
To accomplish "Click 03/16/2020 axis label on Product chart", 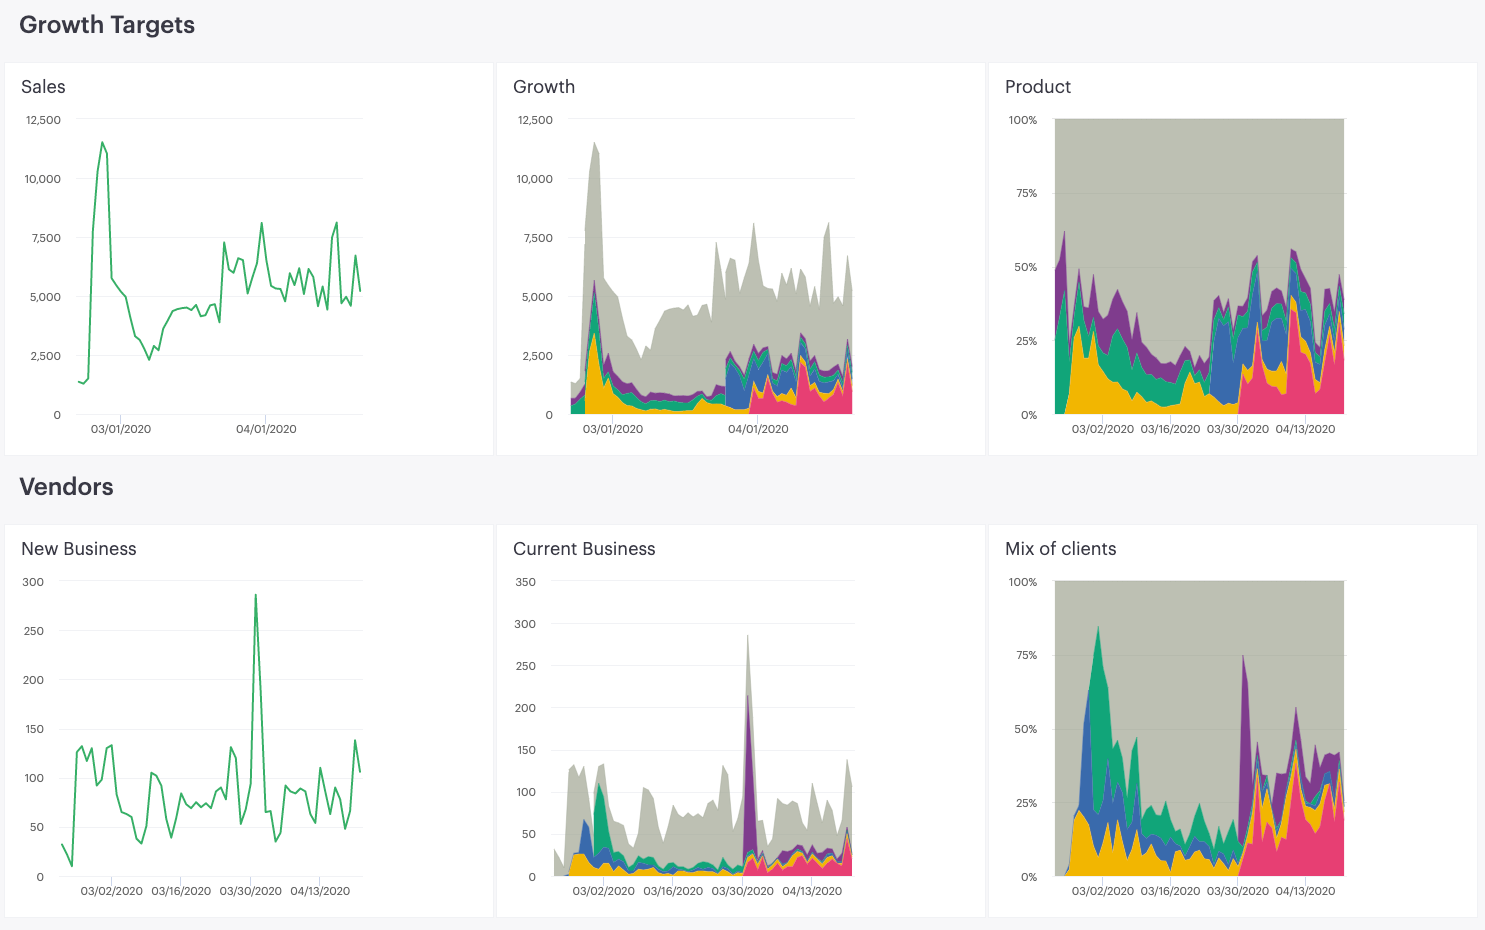I will point(1170,429).
